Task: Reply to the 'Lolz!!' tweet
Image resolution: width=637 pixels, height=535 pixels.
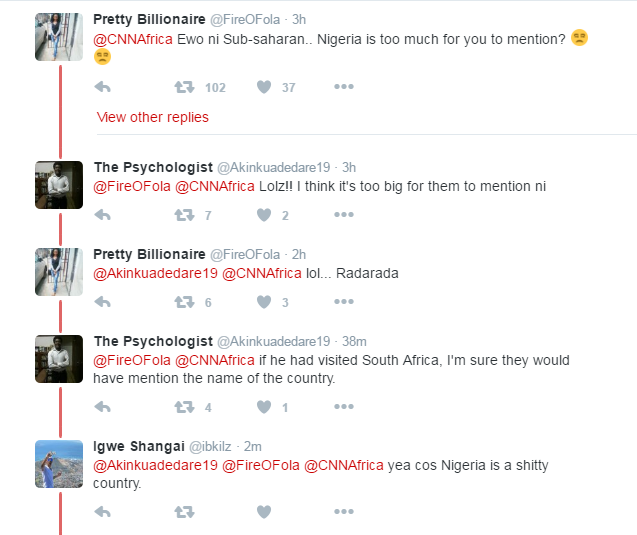Action: tap(101, 215)
